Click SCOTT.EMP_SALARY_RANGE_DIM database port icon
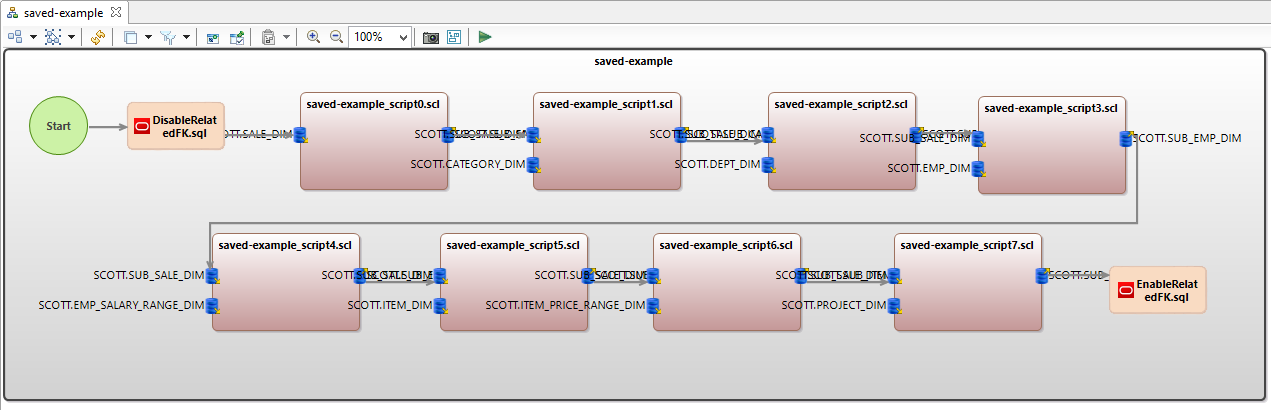The width and height of the screenshot is (1271, 410). 213,305
